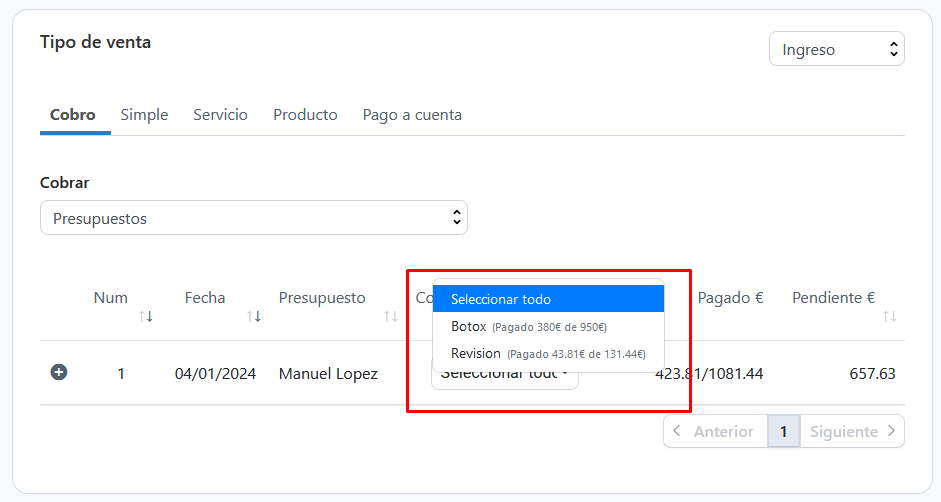This screenshot has height=502, width=941.
Task: Sort by Num column arrows
Action: coord(146,316)
